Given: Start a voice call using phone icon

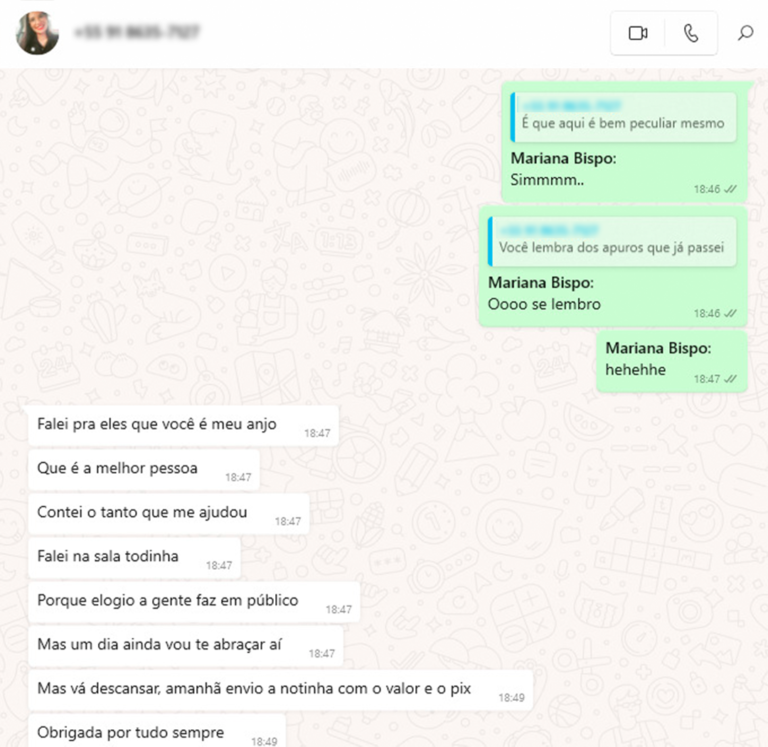Looking at the screenshot, I should (691, 33).
